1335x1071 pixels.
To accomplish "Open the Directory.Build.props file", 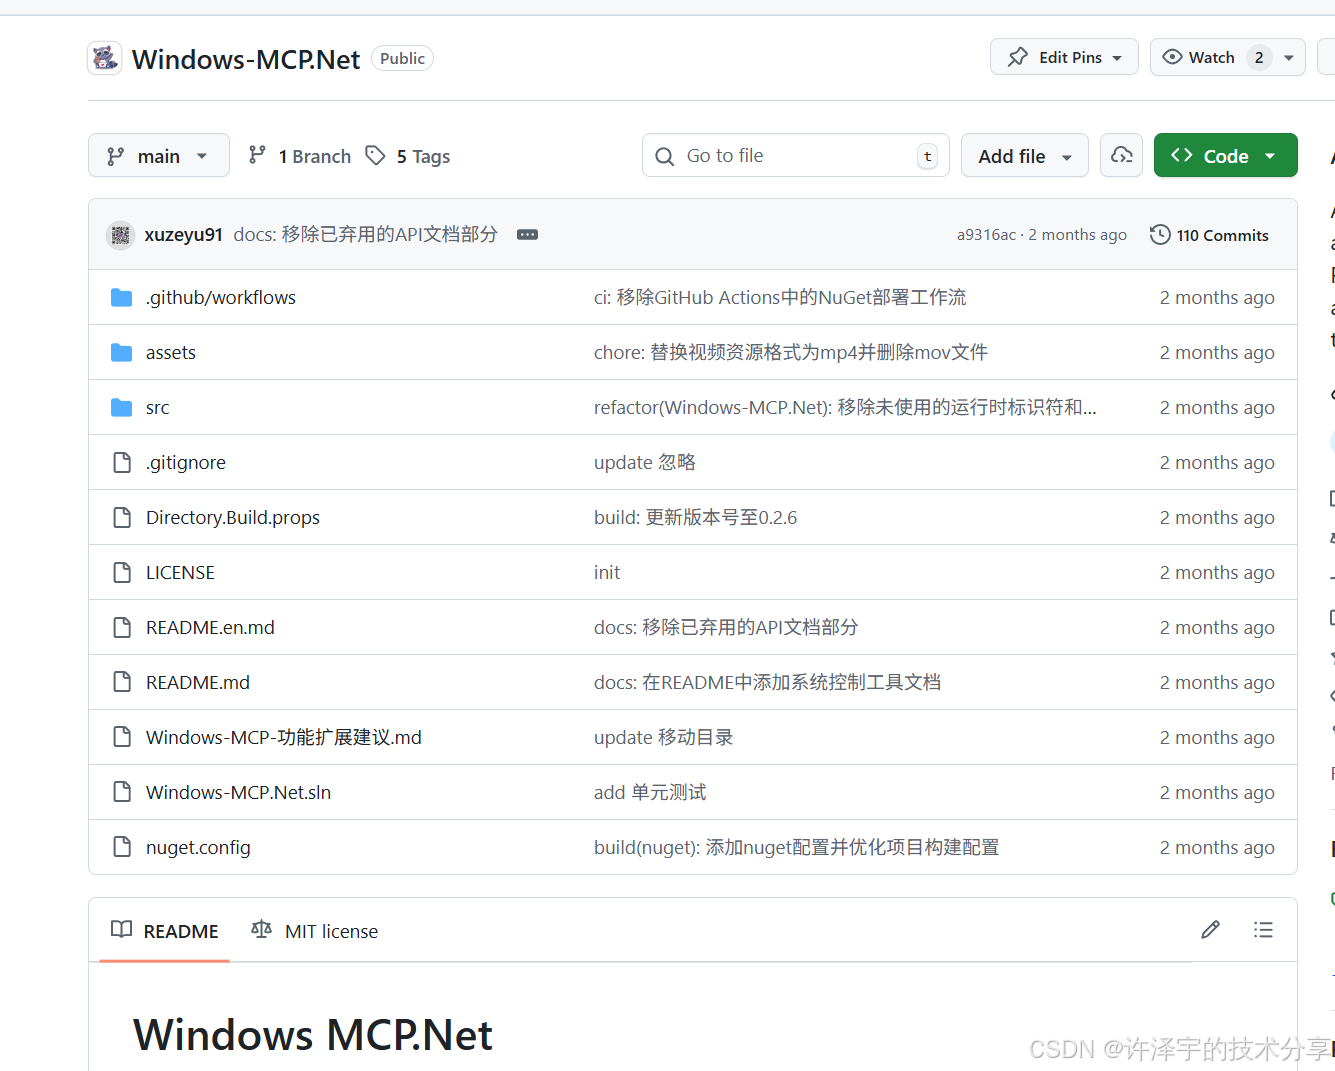I will [x=233, y=518].
